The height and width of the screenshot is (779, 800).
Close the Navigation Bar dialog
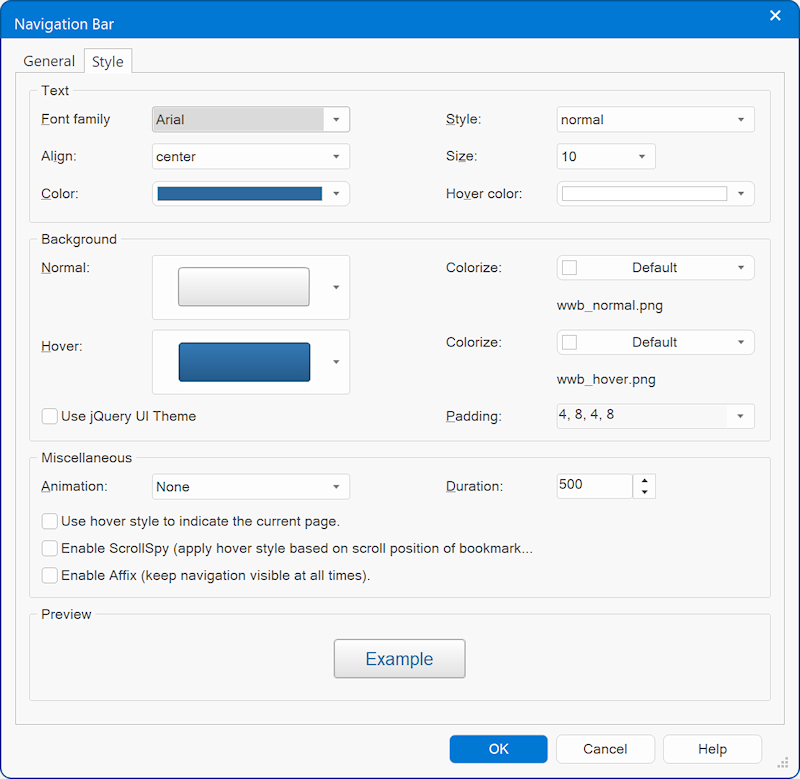click(x=775, y=16)
